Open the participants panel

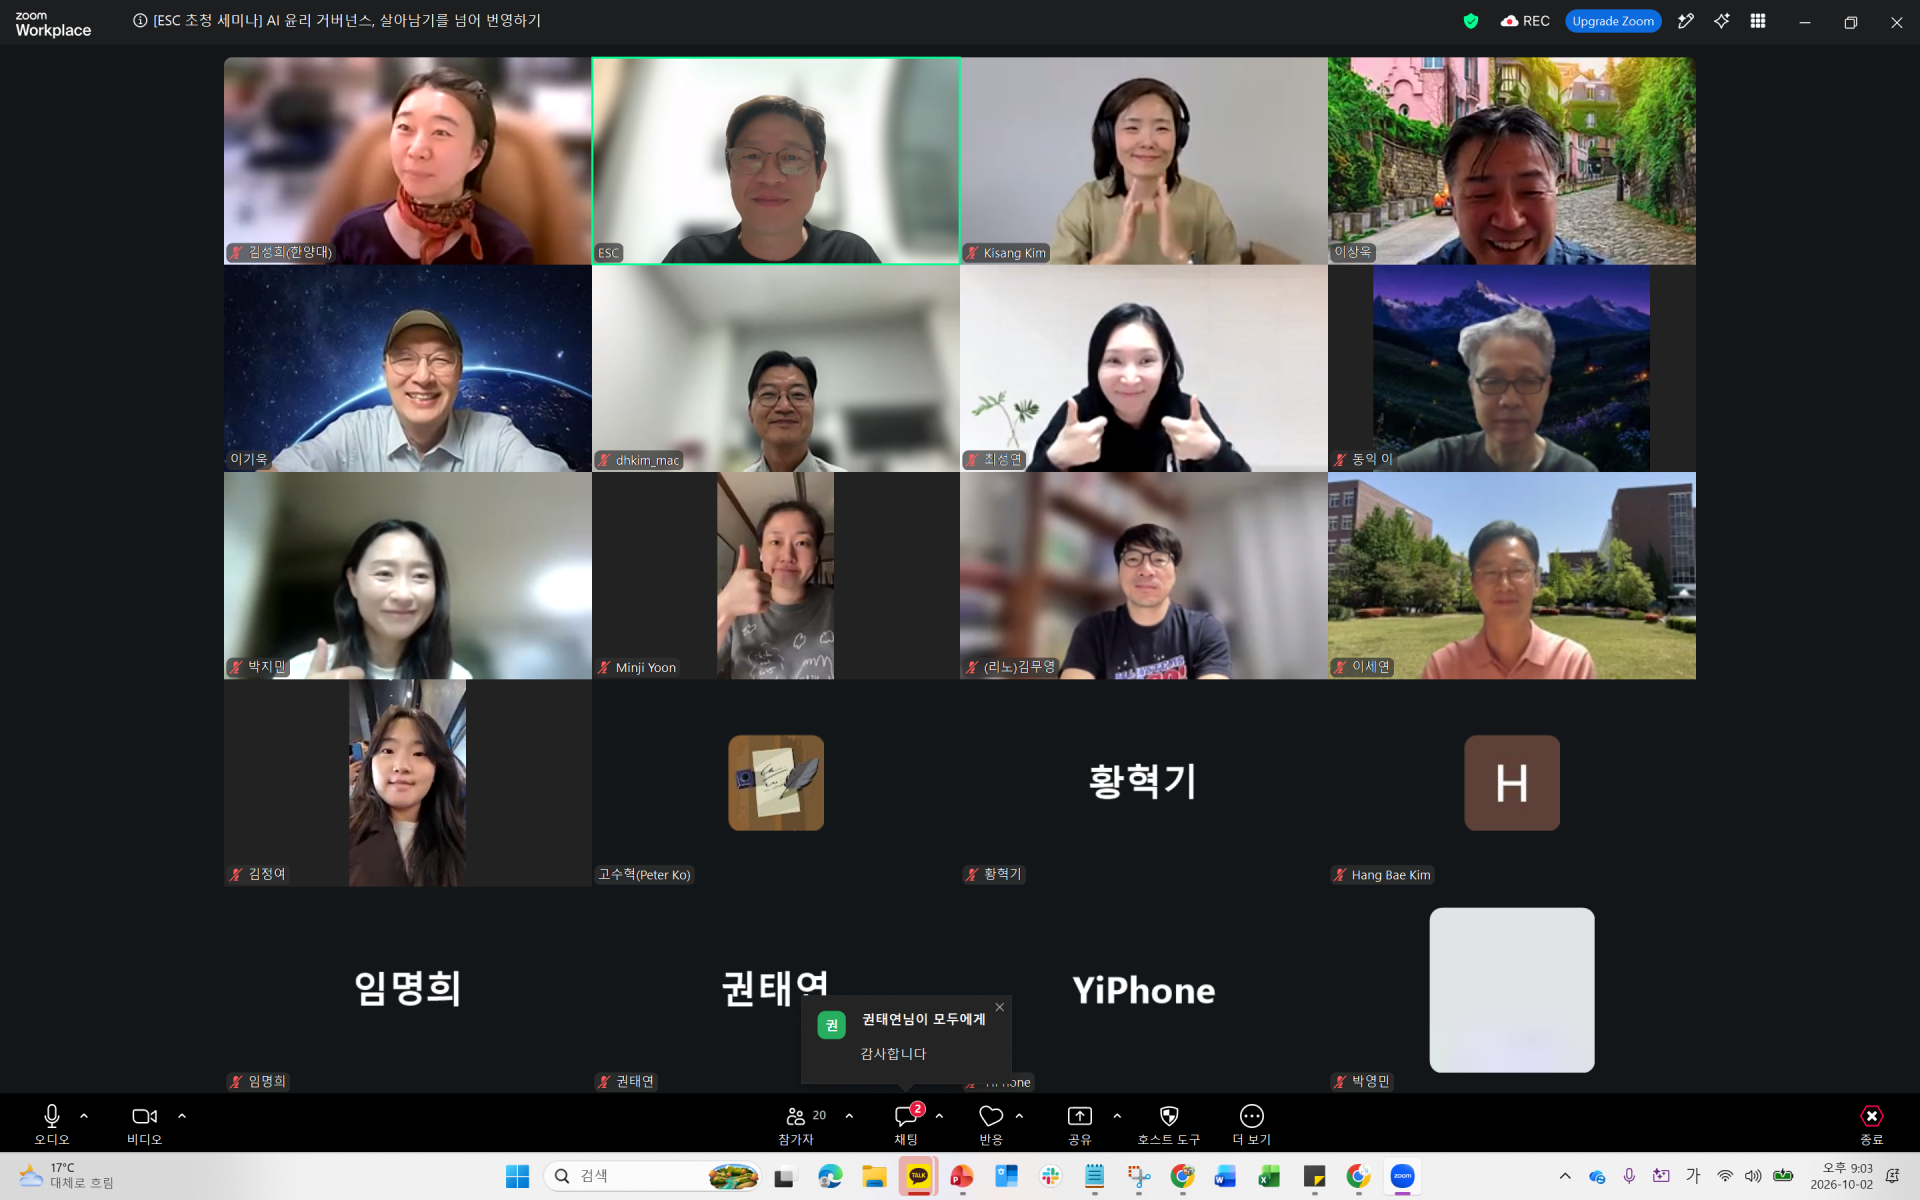797,1124
